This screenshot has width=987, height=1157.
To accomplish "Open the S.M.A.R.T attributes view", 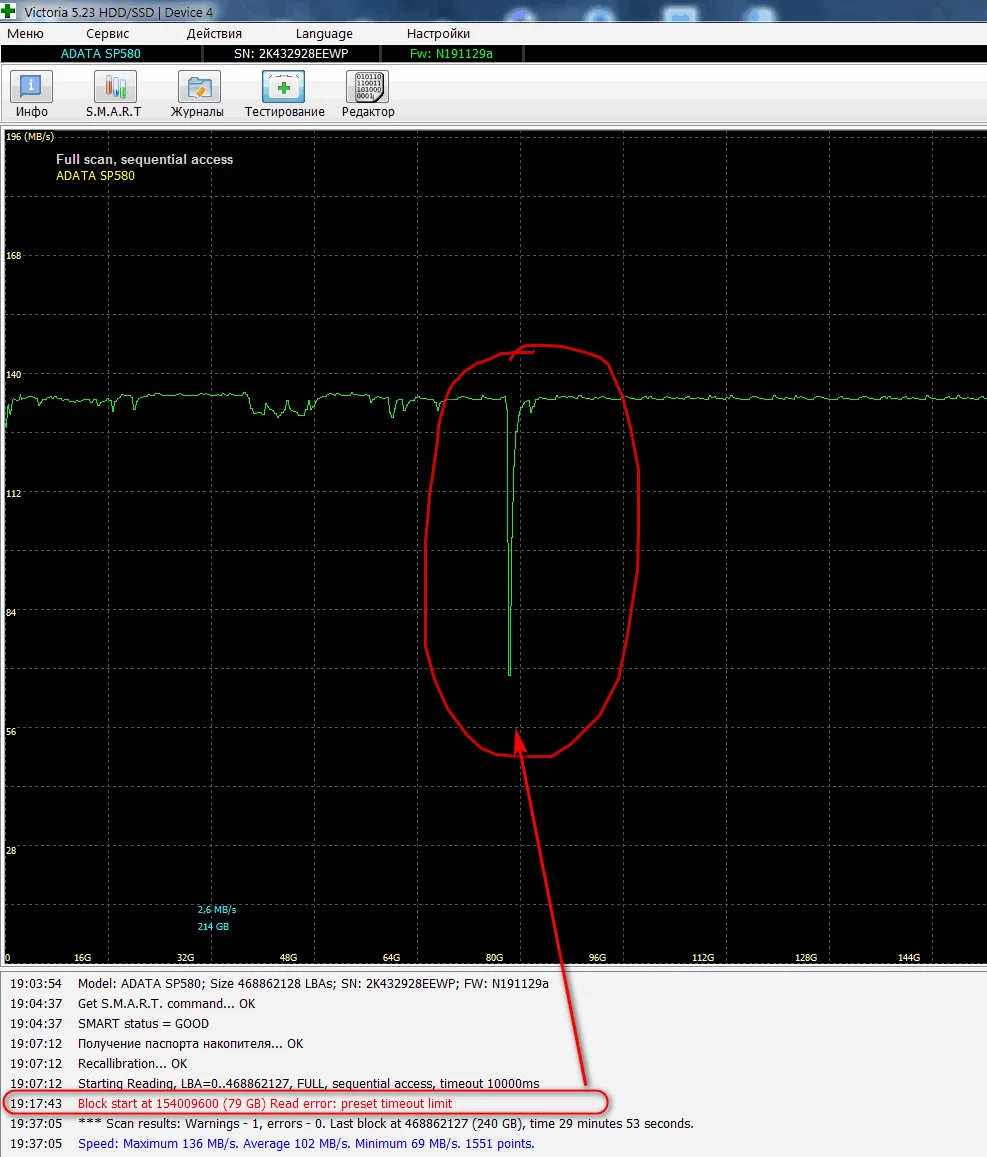I will click(114, 94).
